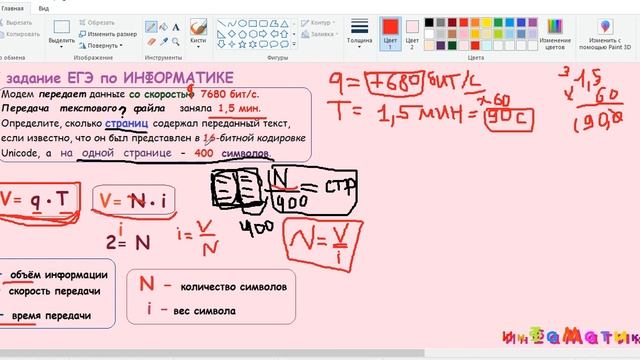
Task: Choose the Left arrow shape
Action: 274,34
